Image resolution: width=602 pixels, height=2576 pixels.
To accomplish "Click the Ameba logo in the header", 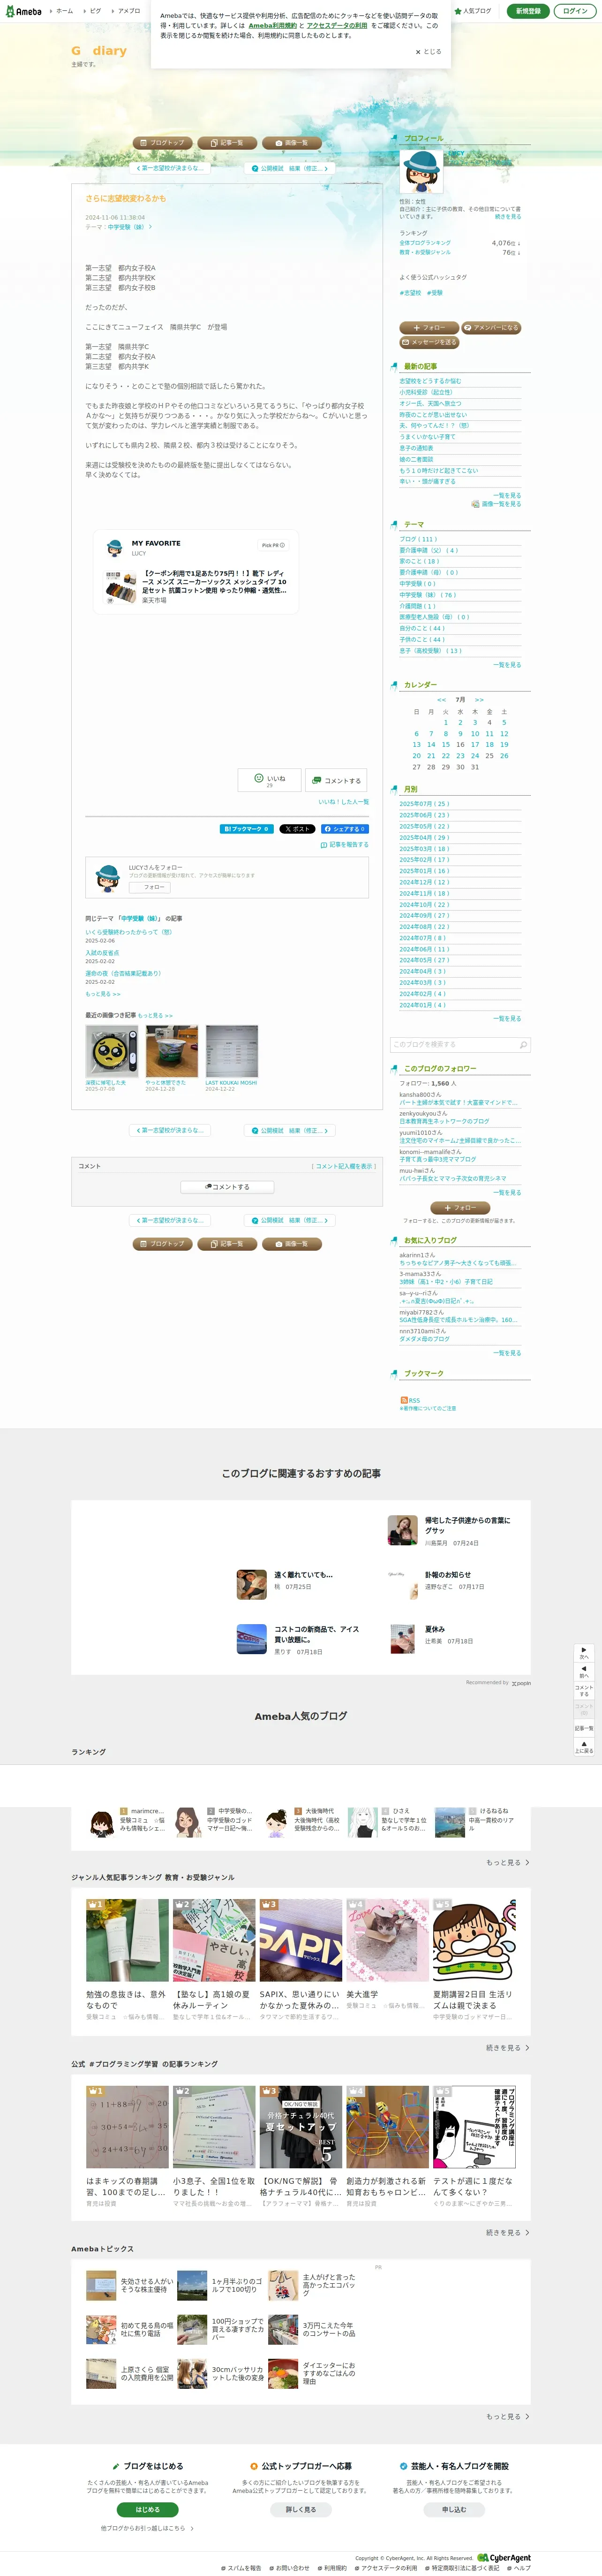I will [24, 11].
